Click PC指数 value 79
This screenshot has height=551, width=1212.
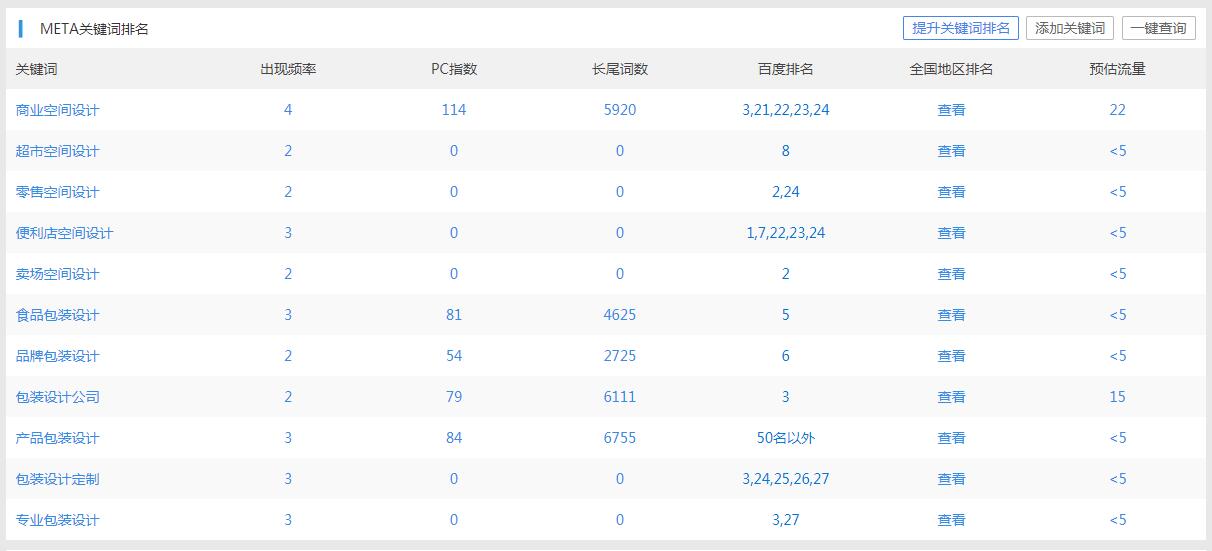[x=454, y=397]
